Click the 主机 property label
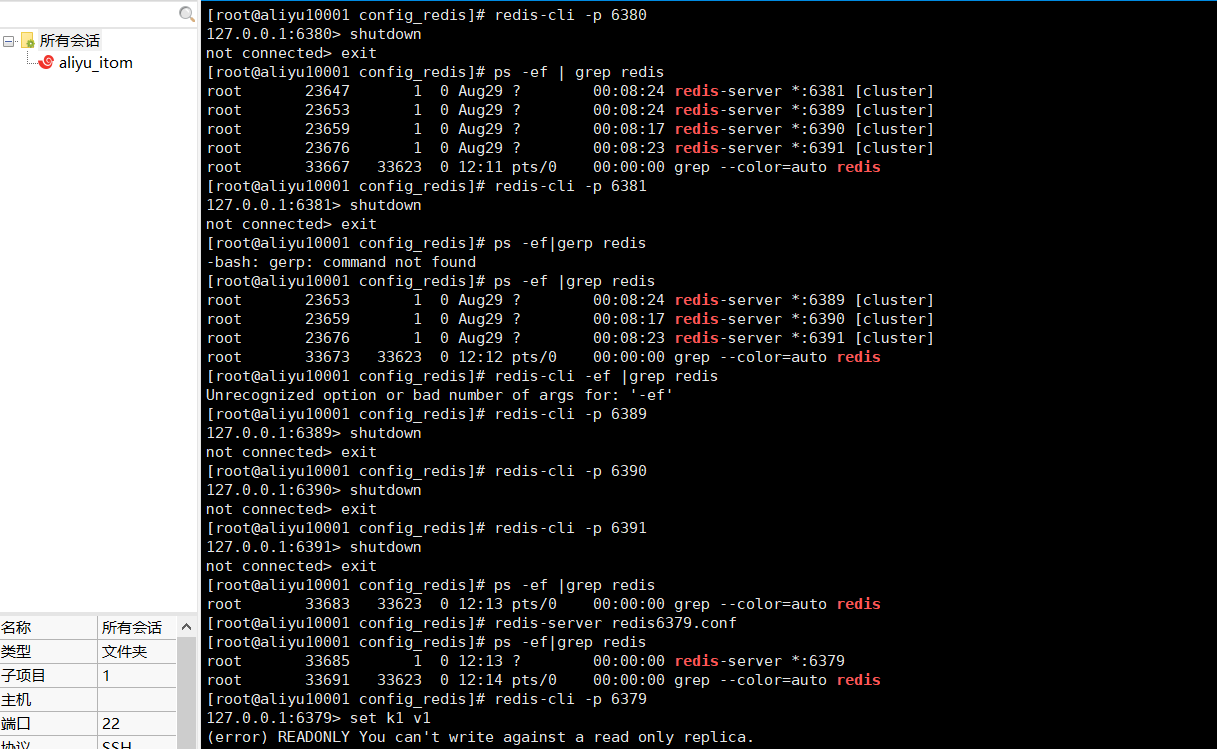This screenshot has height=749, width=1217. (x=16, y=699)
